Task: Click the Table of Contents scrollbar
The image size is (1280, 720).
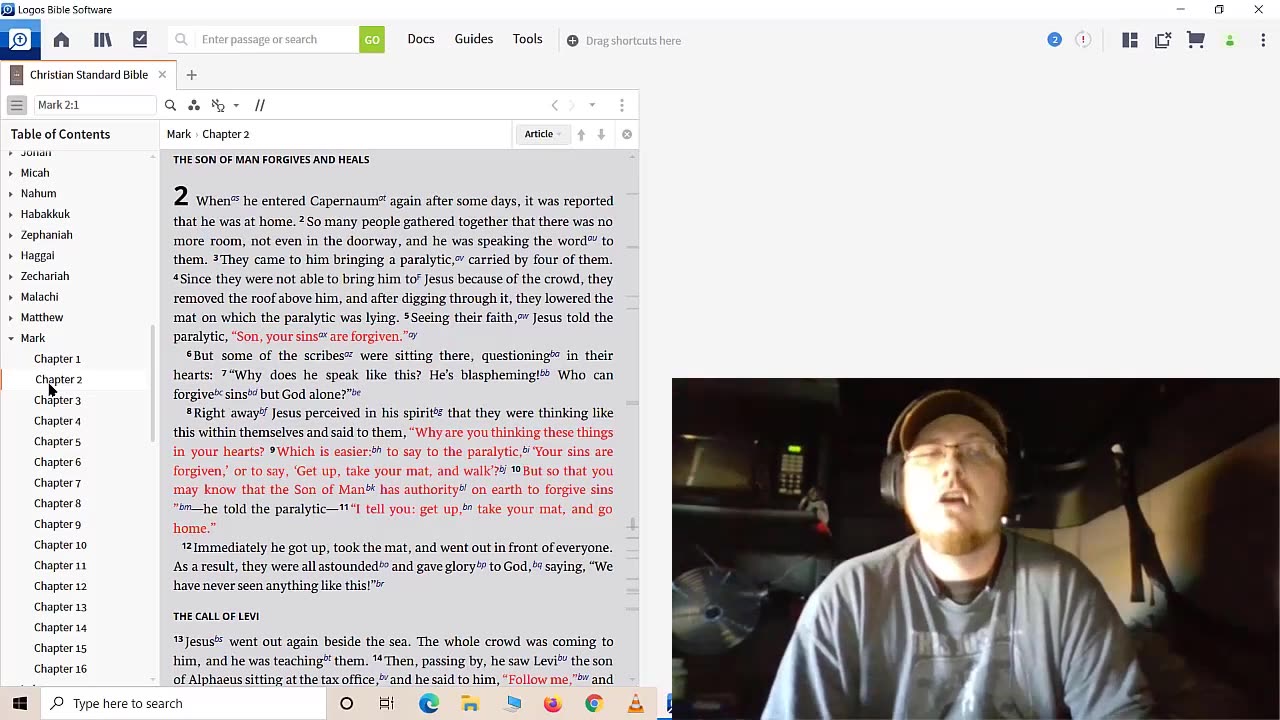Action: pyautogui.click(x=153, y=384)
